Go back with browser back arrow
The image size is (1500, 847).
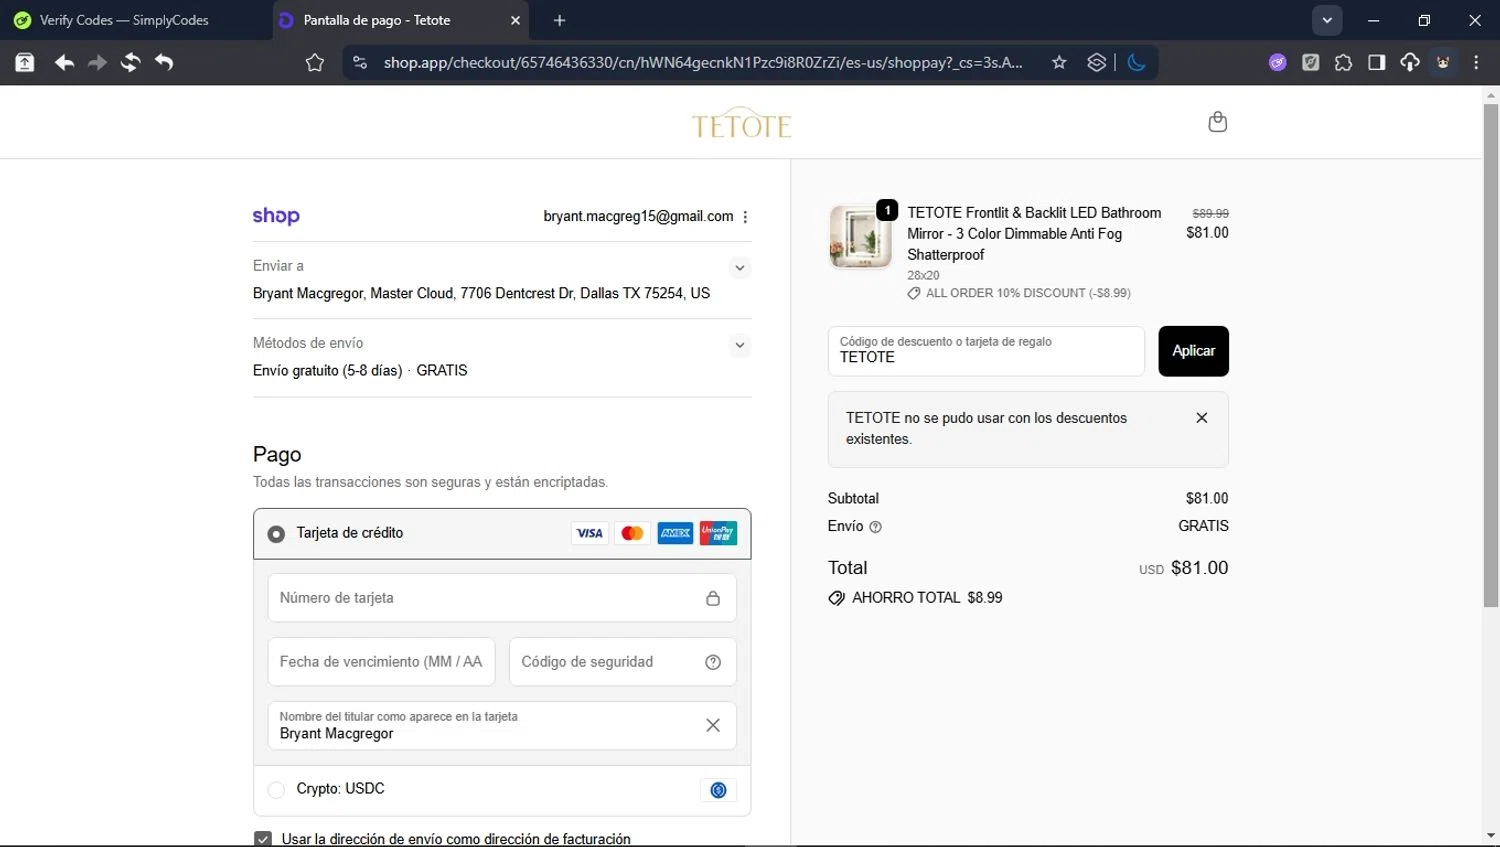(x=64, y=62)
